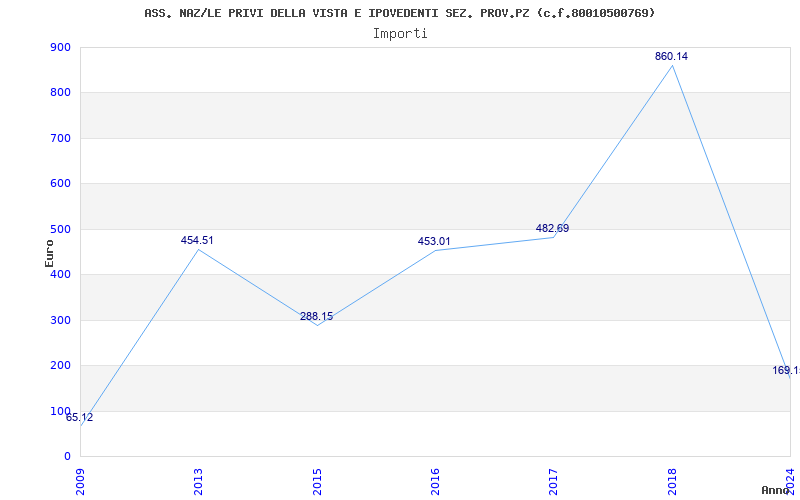The width and height of the screenshot is (800, 500).
Task: Click the 2013 x-axis year label
Action: [198, 482]
